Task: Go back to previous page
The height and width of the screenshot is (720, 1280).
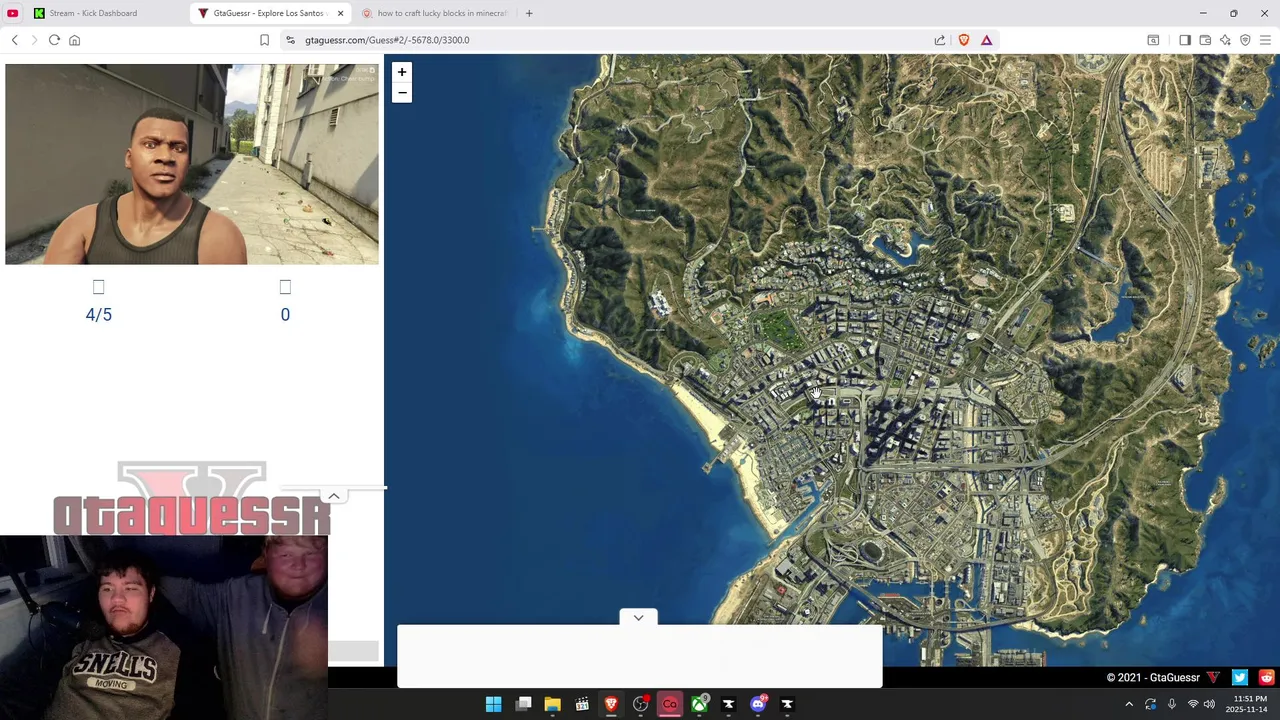Action: pyautogui.click(x=15, y=40)
